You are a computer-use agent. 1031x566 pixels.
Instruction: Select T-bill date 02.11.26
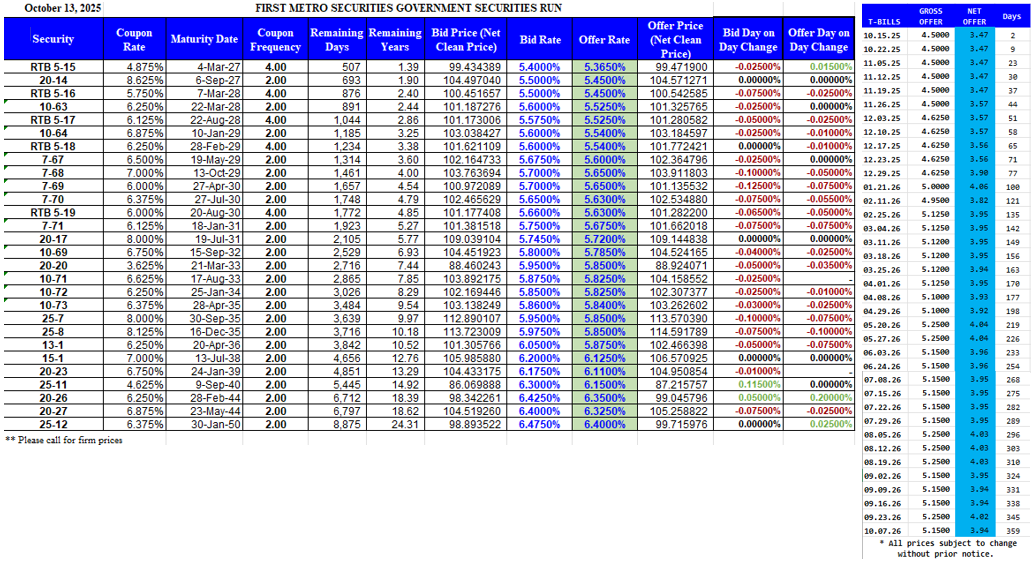pyautogui.click(x=881, y=200)
